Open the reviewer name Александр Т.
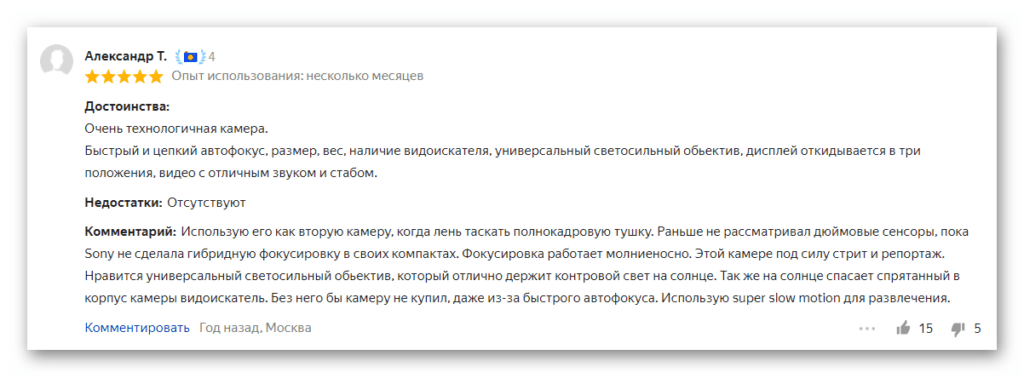1024x378 pixels. pos(125,56)
